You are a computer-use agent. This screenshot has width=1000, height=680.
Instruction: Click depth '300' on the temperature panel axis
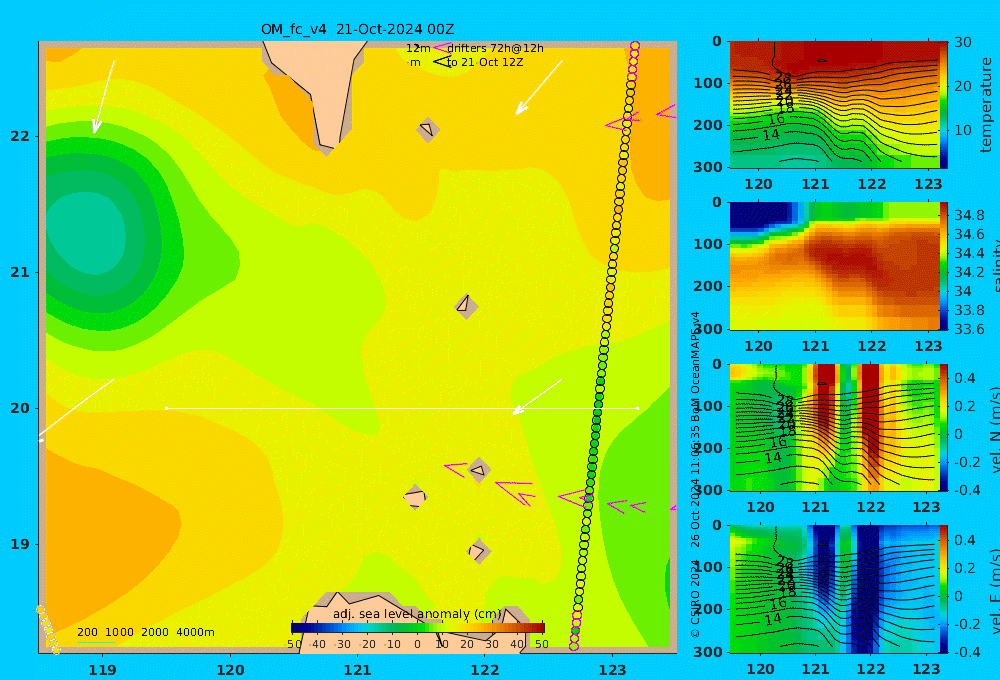click(708, 167)
